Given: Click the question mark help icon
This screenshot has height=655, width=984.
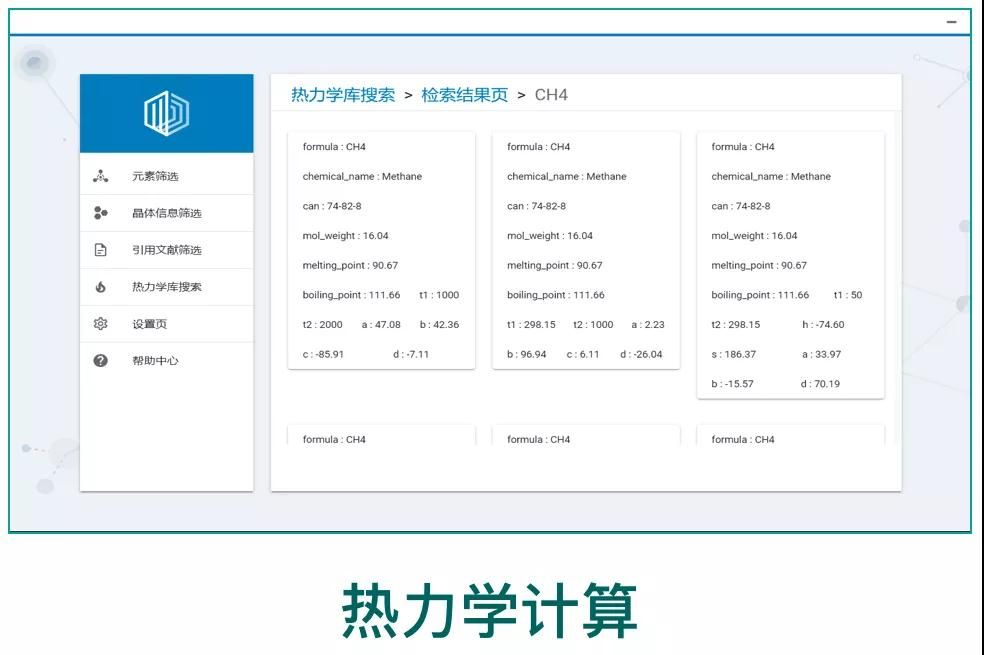Looking at the screenshot, I should coord(100,361).
